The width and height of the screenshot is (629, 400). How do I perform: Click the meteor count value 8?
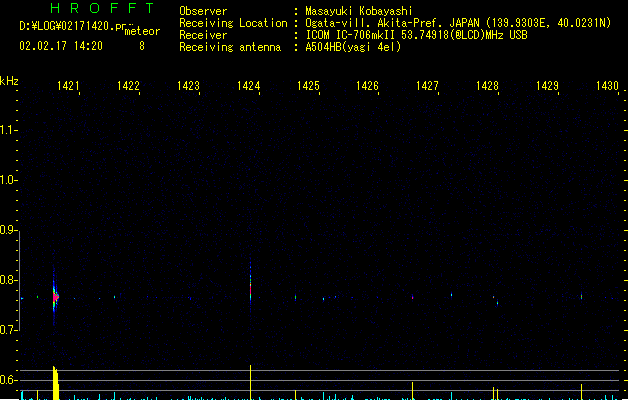coord(142,46)
